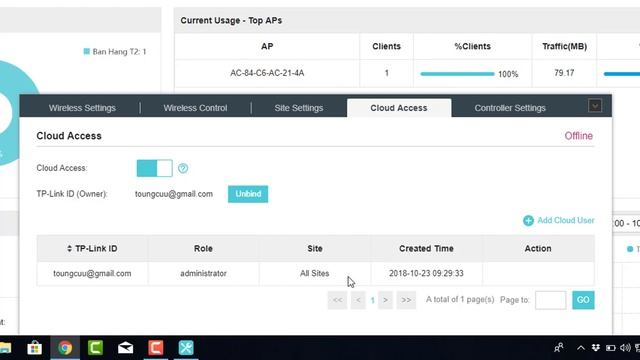Switch to the Wireless Settings tab

pyautogui.click(x=82, y=108)
